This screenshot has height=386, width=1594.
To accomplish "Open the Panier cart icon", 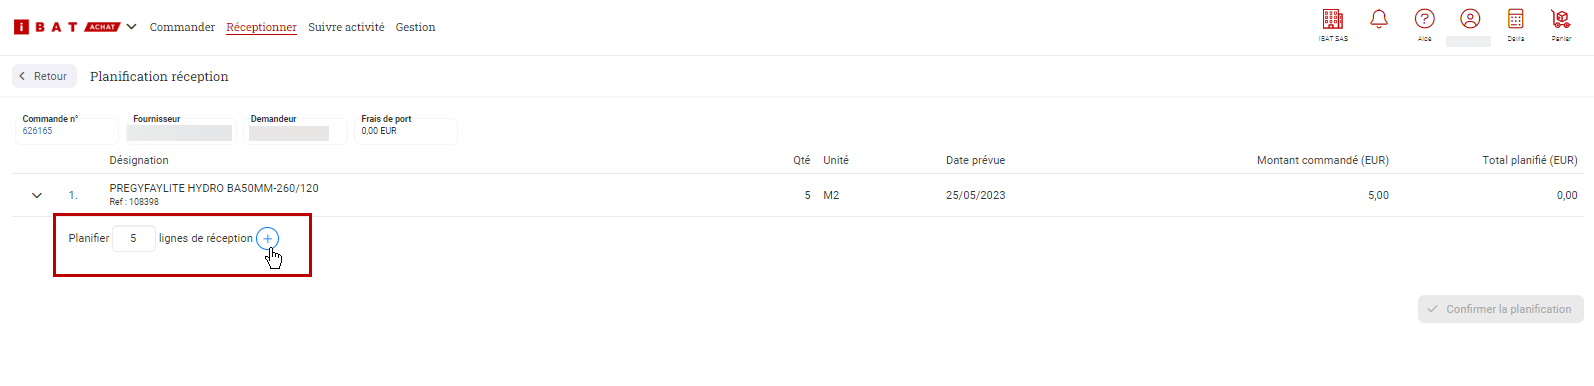I will click(1561, 19).
